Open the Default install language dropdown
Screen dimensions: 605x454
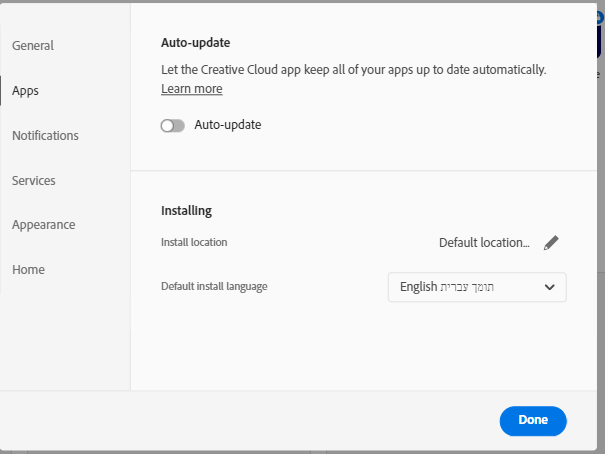tap(476, 287)
